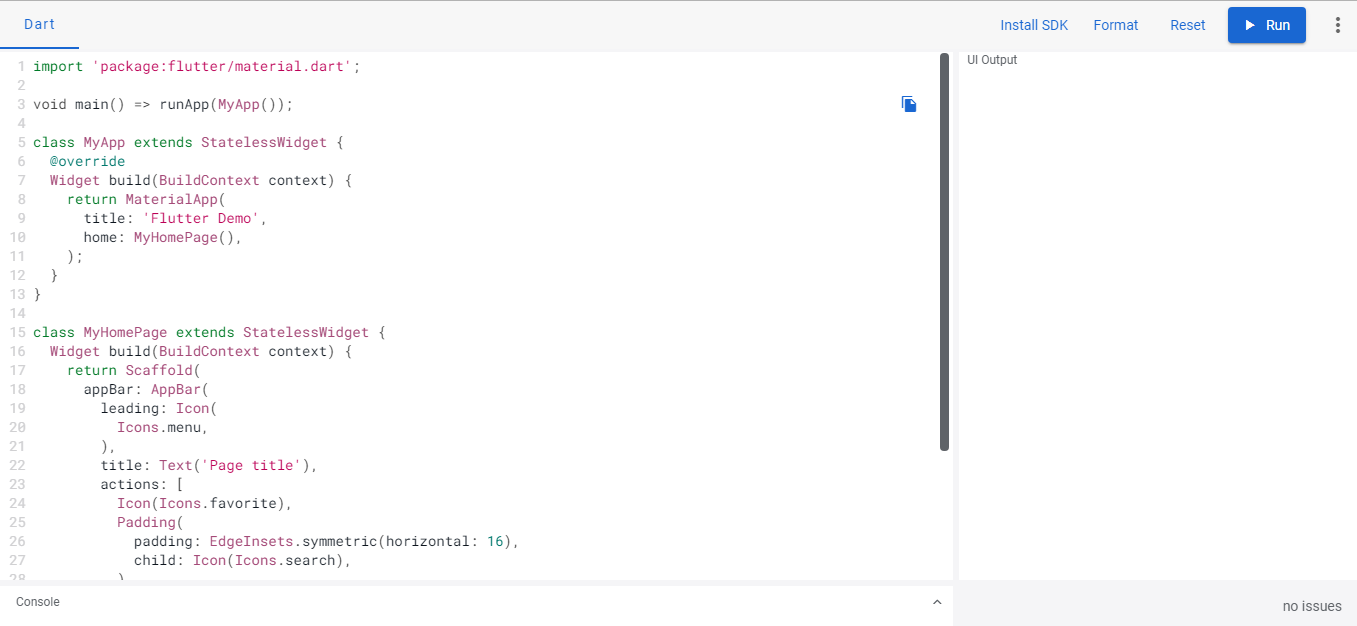Click the Format button

pyautogui.click(x=1116, y=25)
